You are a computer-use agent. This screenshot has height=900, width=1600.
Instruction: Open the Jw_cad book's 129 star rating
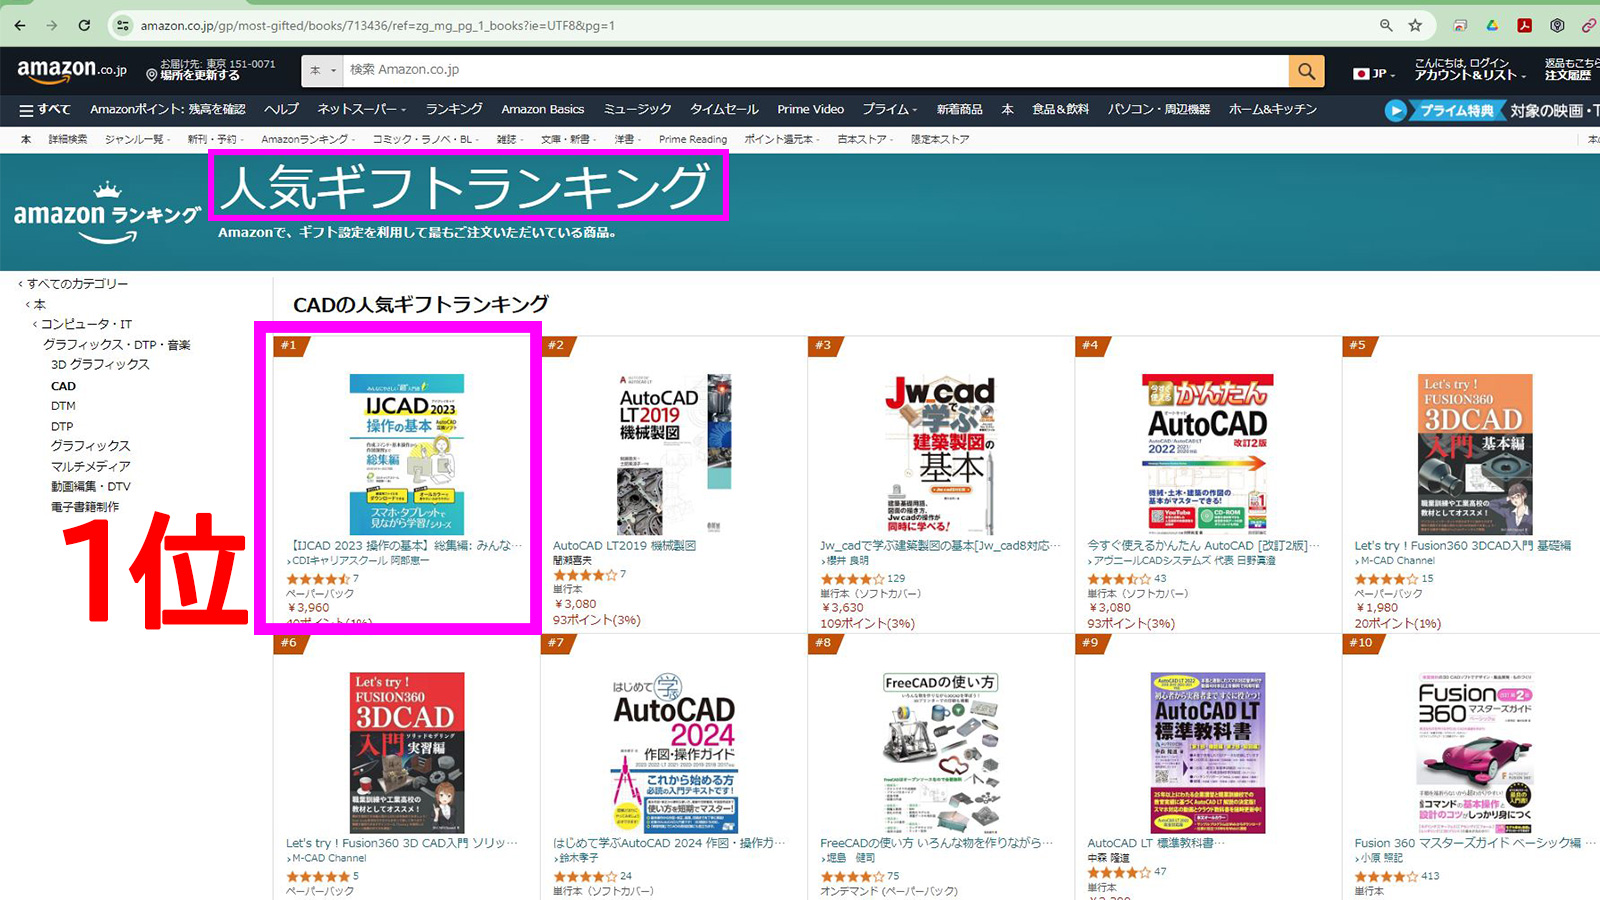tap(863, 579)
